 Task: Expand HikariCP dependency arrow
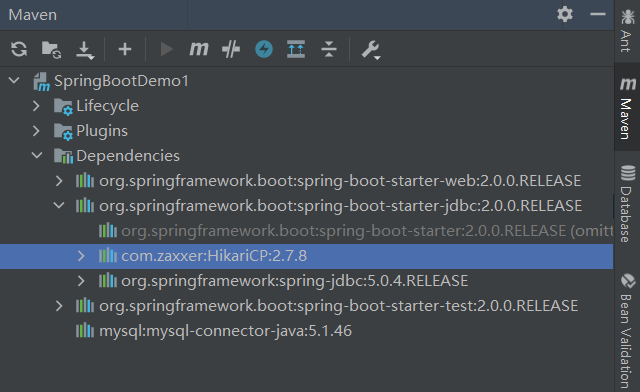(81, 256)
